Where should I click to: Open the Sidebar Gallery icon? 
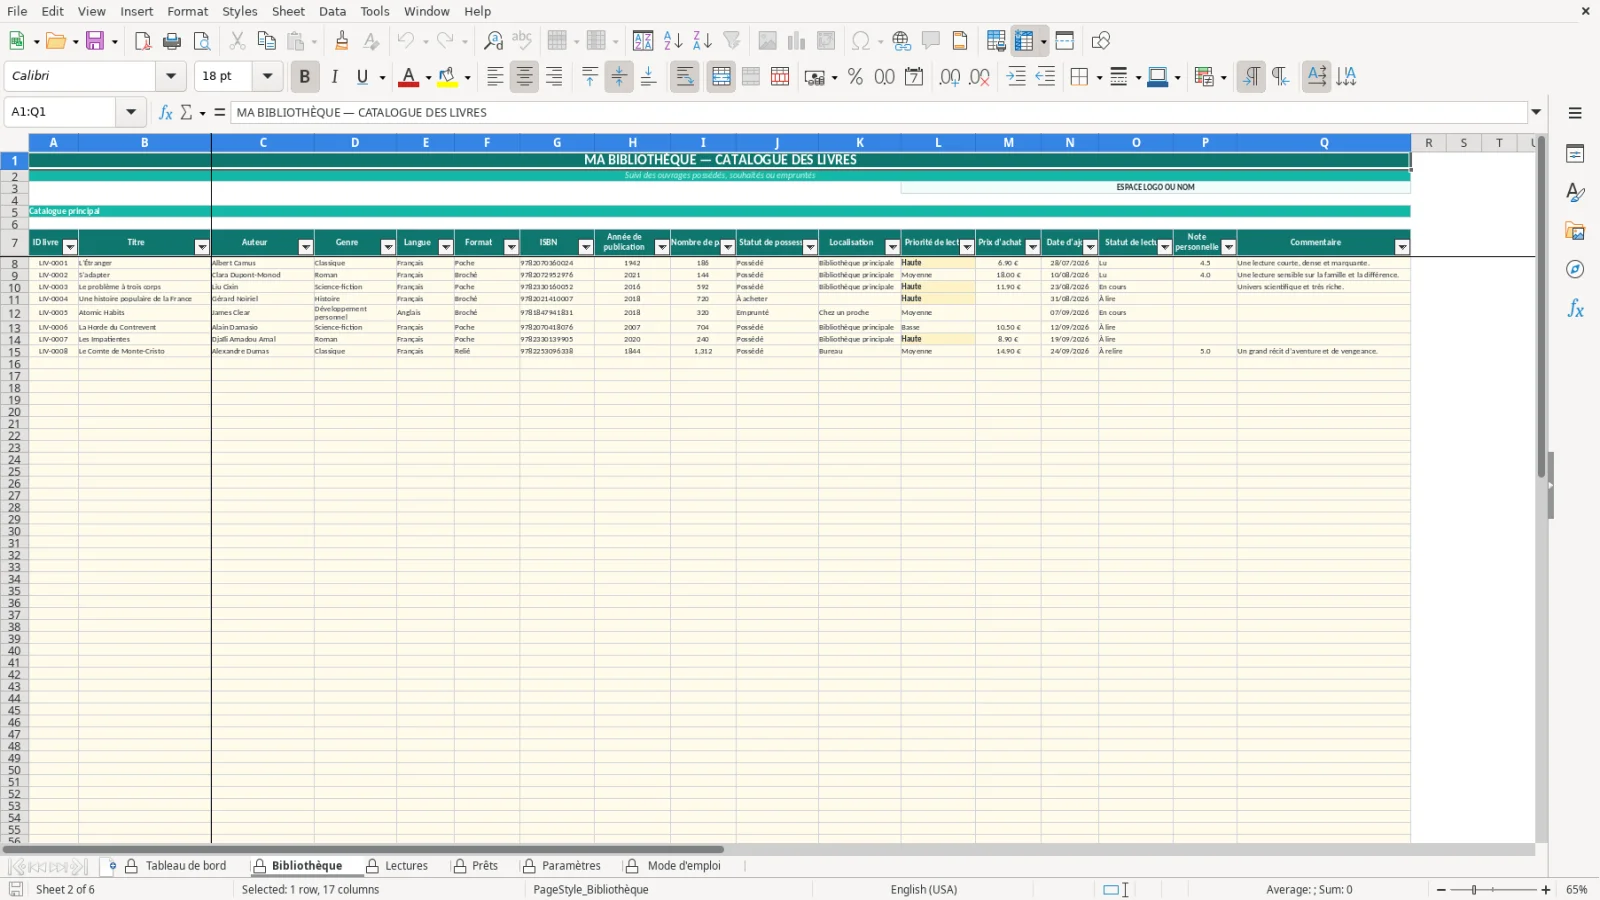pyautogui.click(x=1576, y=231)
